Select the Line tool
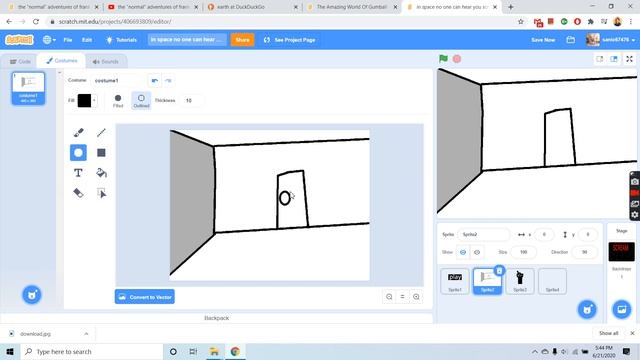 click(101, 132)
